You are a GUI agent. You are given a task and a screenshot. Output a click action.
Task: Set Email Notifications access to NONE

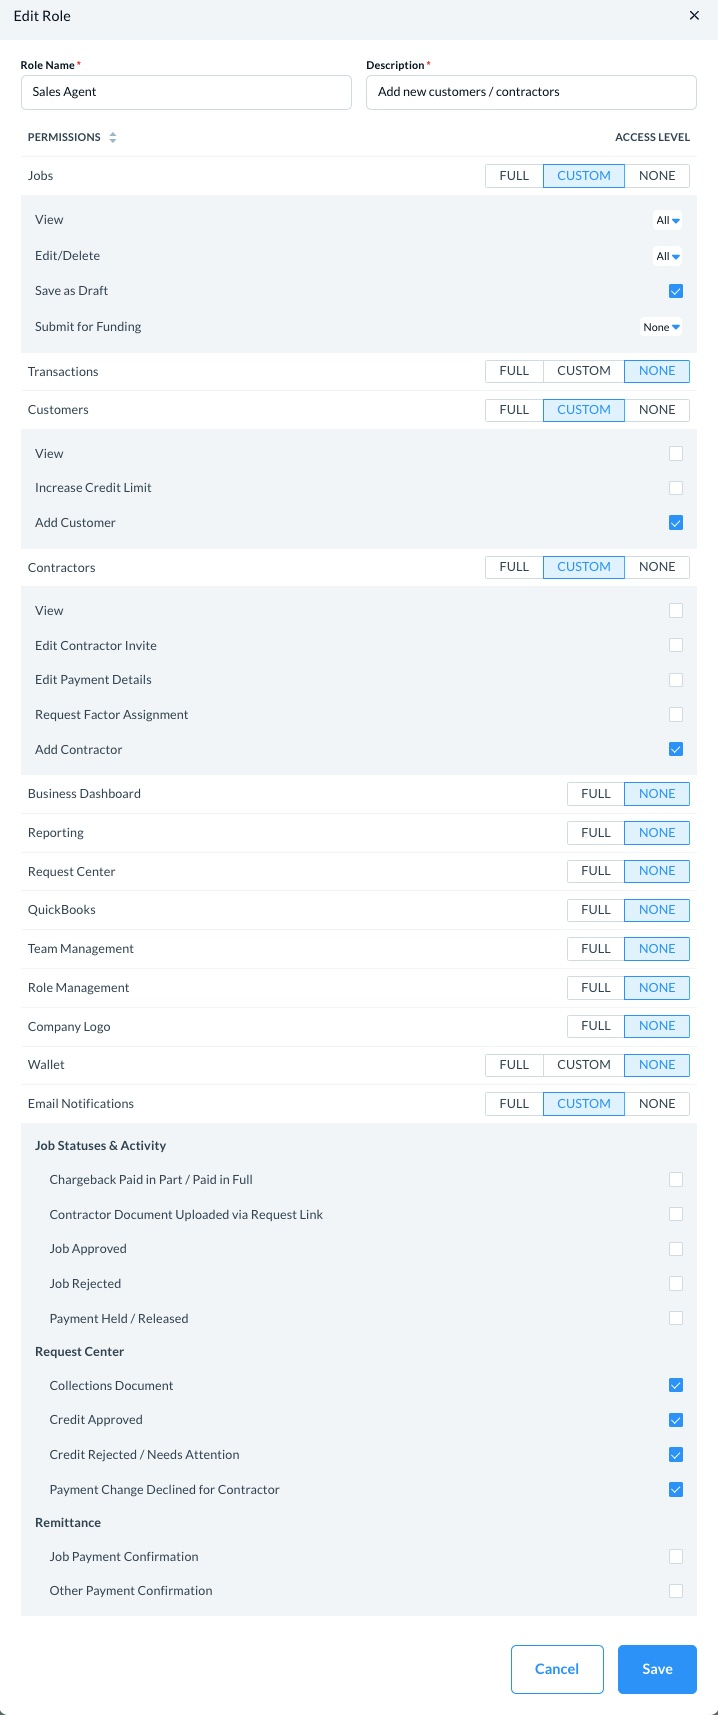(x=657, y=1104)
